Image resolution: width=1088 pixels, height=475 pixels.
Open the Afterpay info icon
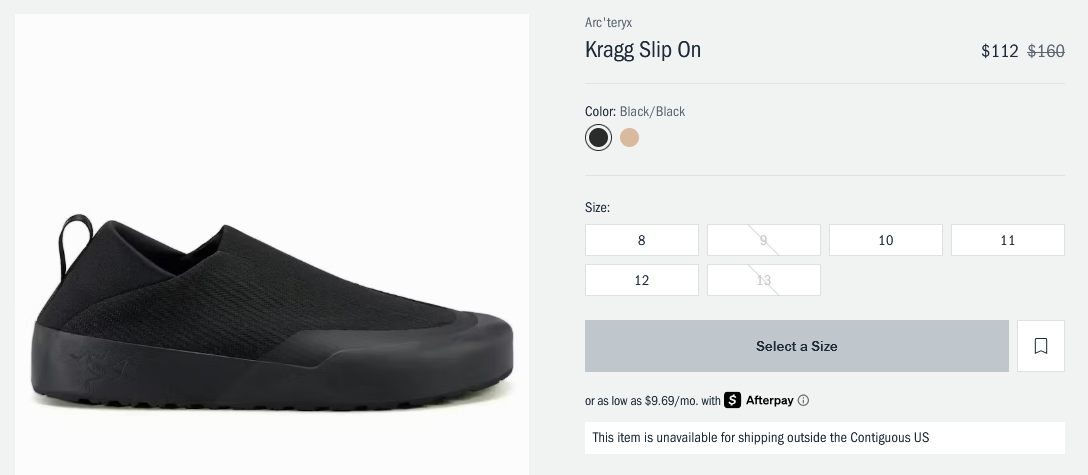(803, 401)
